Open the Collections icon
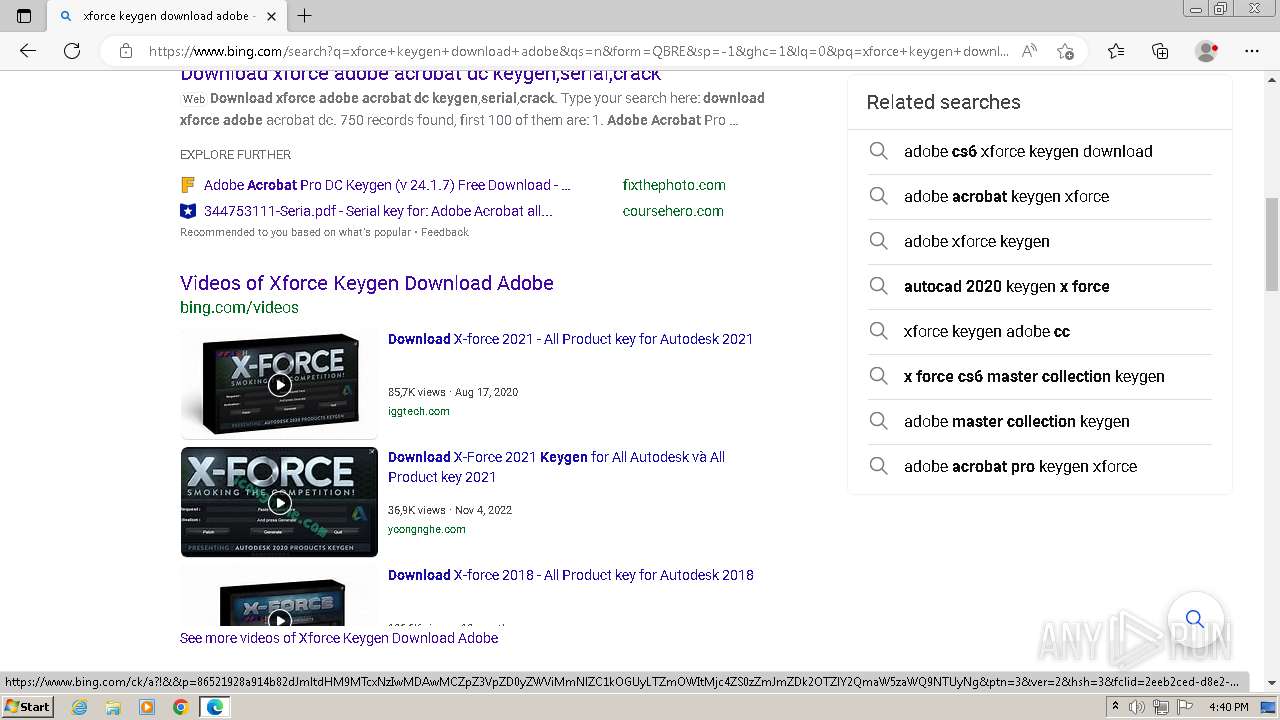1280x720 pixels. (x=1160, y=51)
